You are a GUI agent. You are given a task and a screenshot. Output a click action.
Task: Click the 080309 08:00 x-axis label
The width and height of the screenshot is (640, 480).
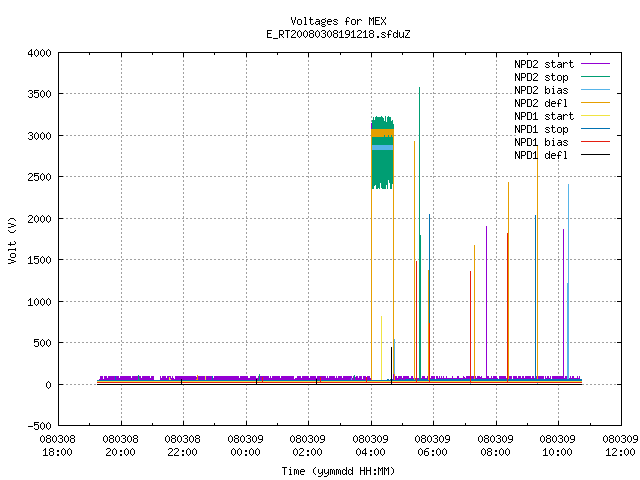495,445
